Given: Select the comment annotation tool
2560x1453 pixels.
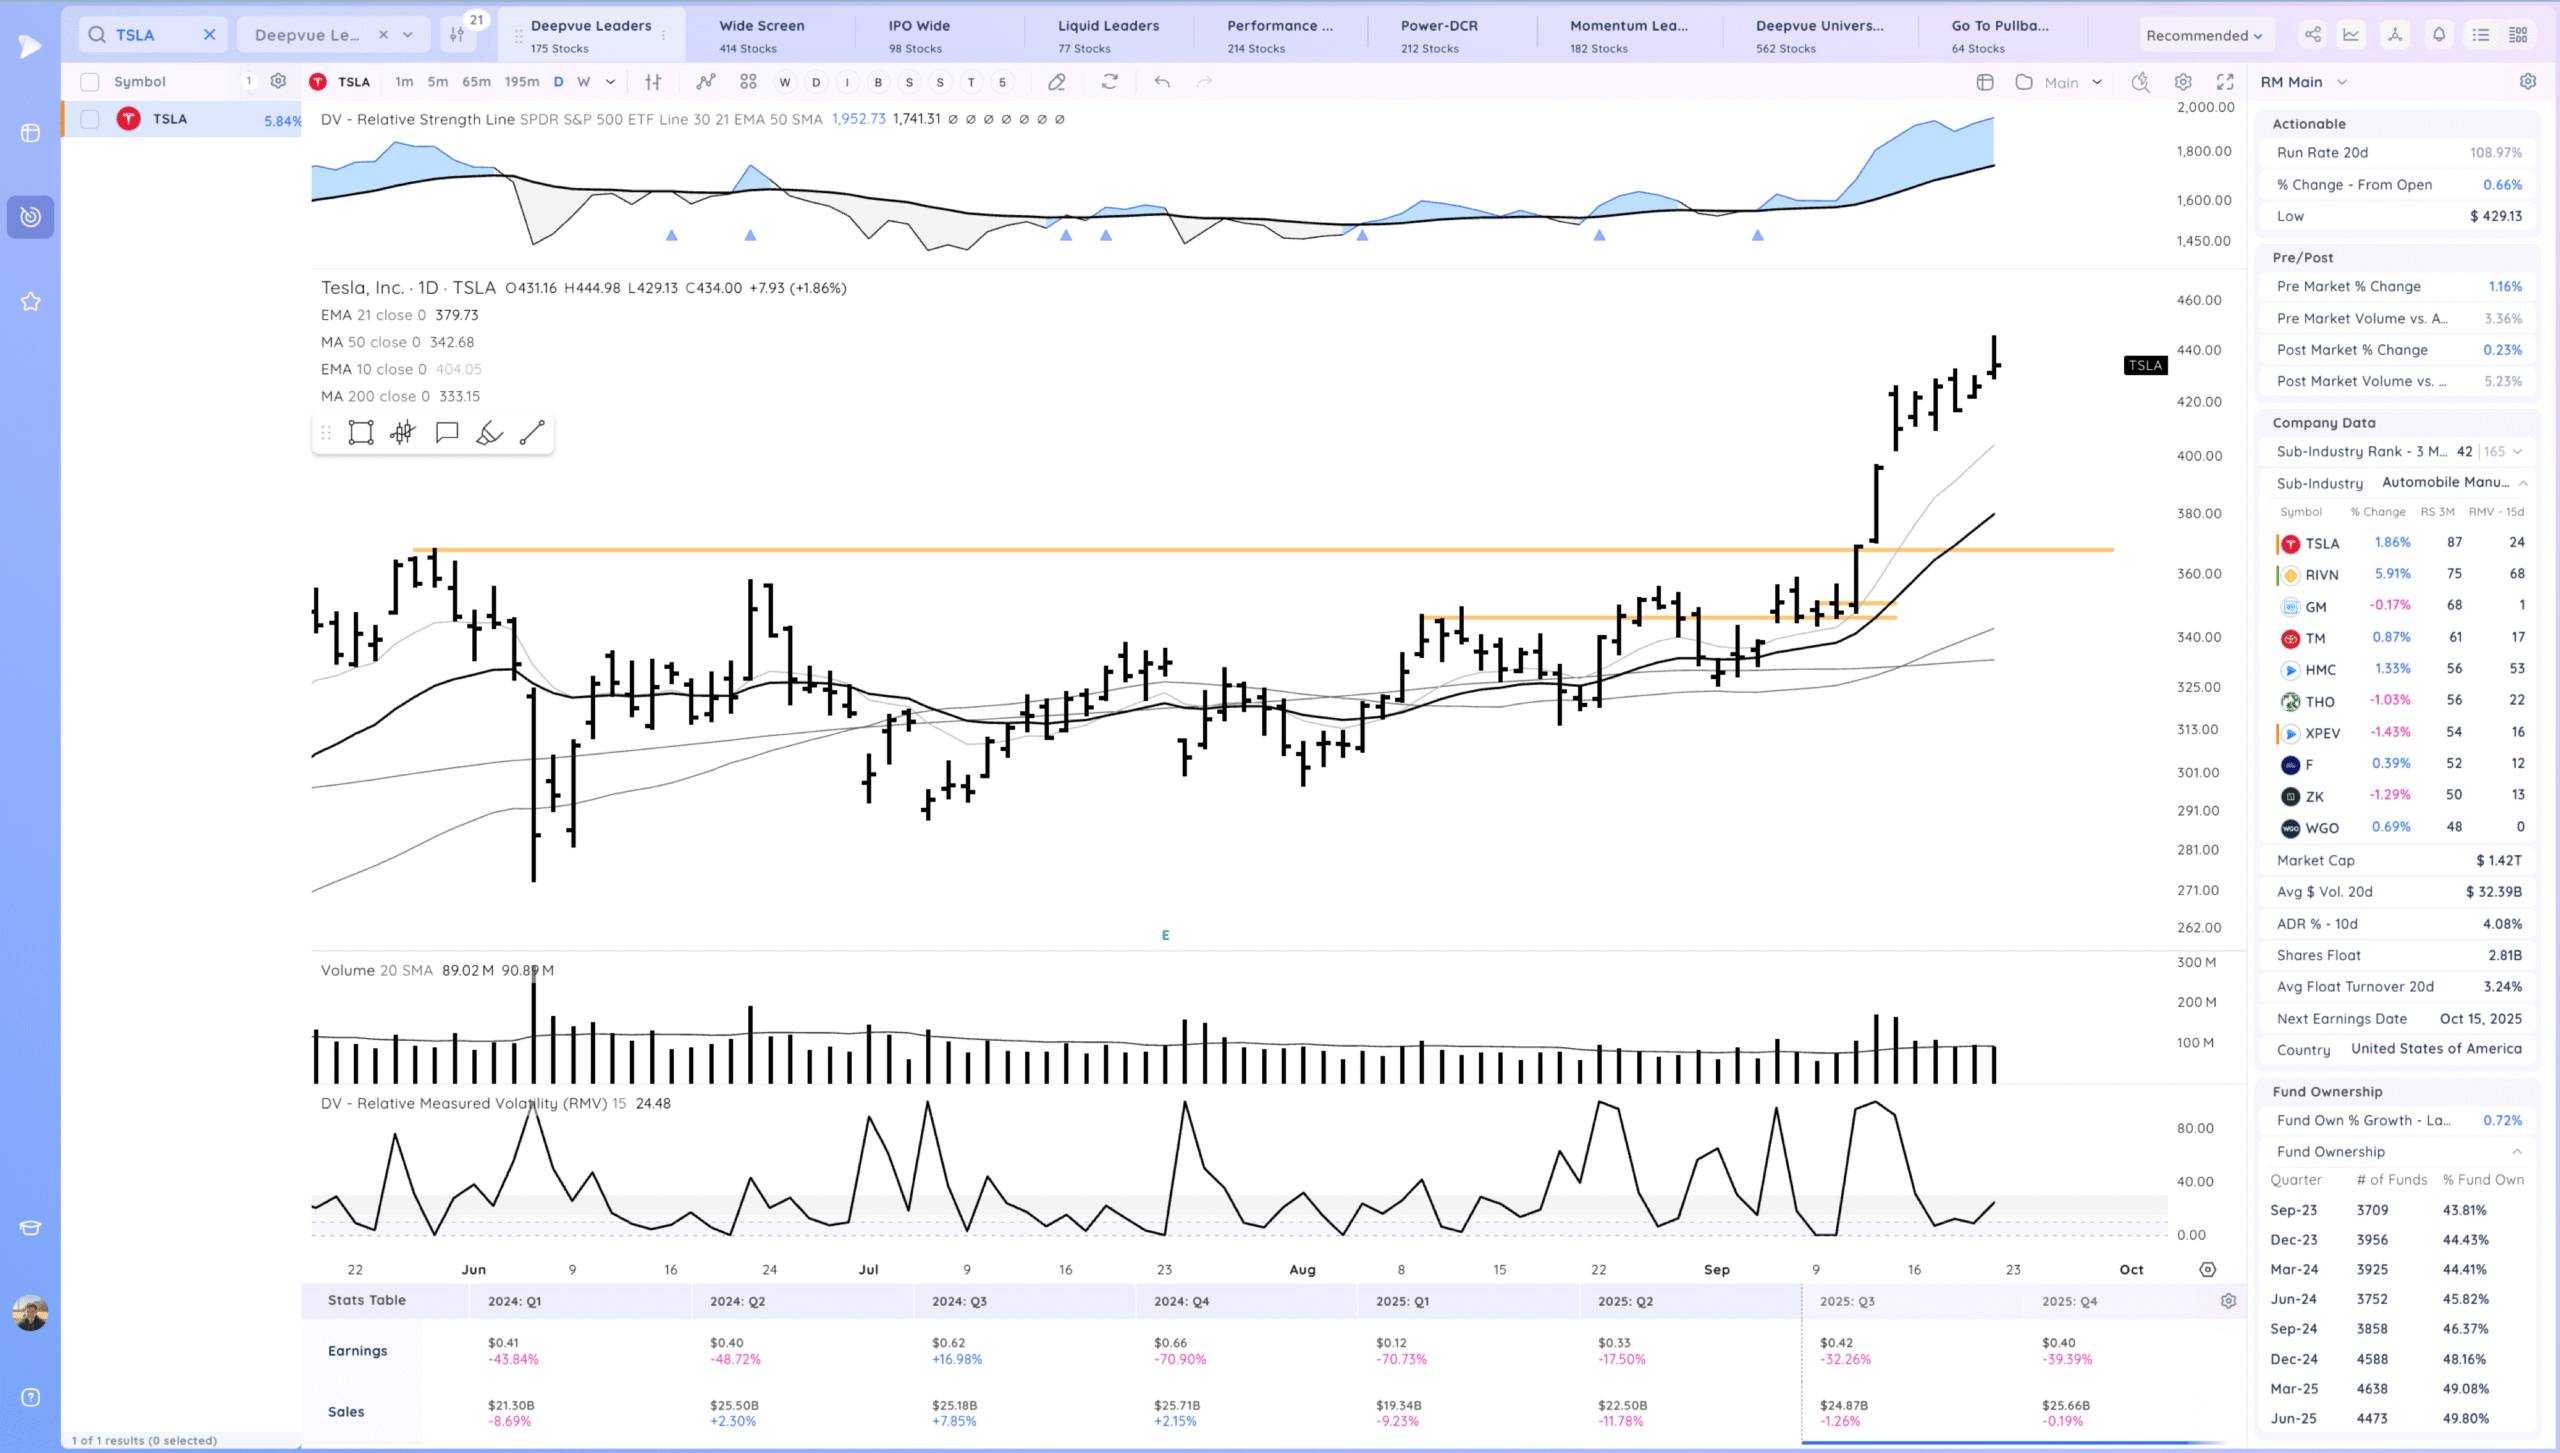Looking at the screenshot, I should 446,432.
